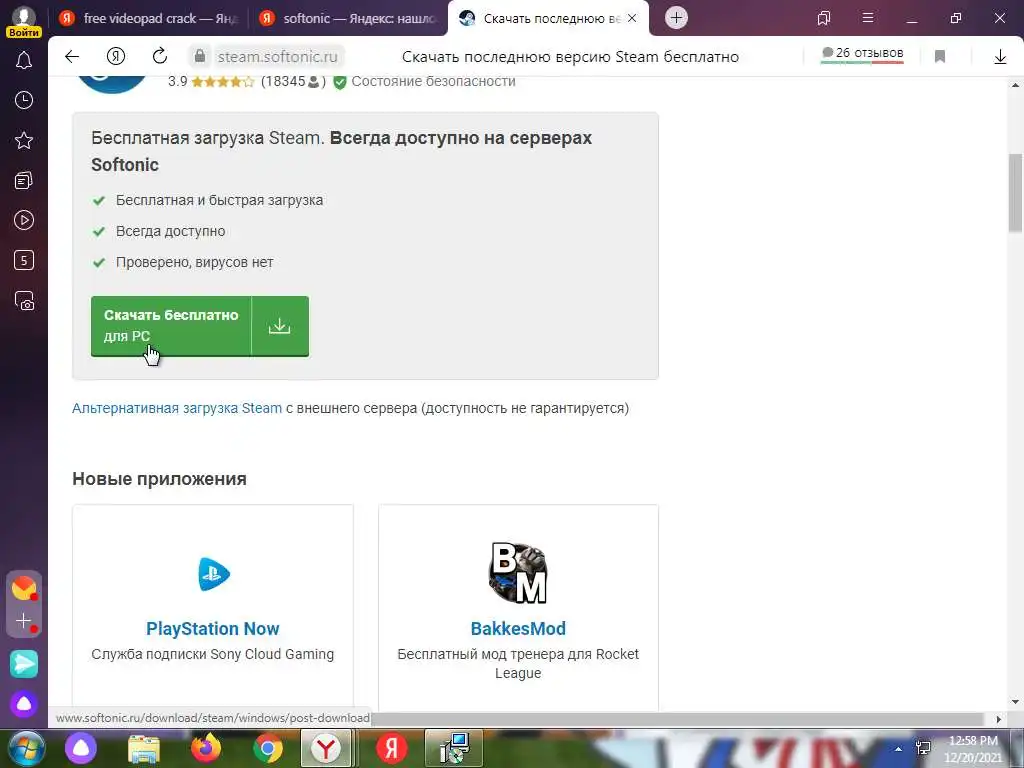Screen dimensions: 1024x768
Task: Add sidebar app with plus icon
Action: pos(24,620)
